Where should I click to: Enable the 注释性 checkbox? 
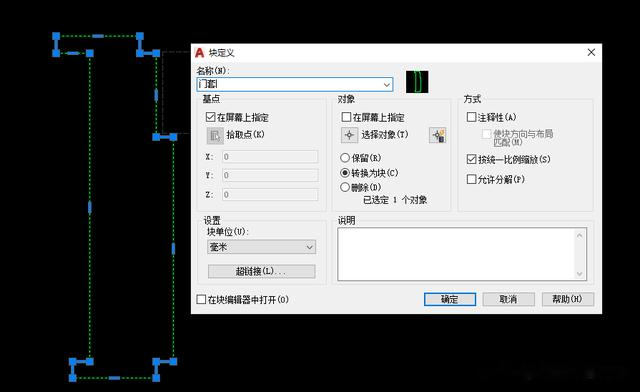(471, 117)
